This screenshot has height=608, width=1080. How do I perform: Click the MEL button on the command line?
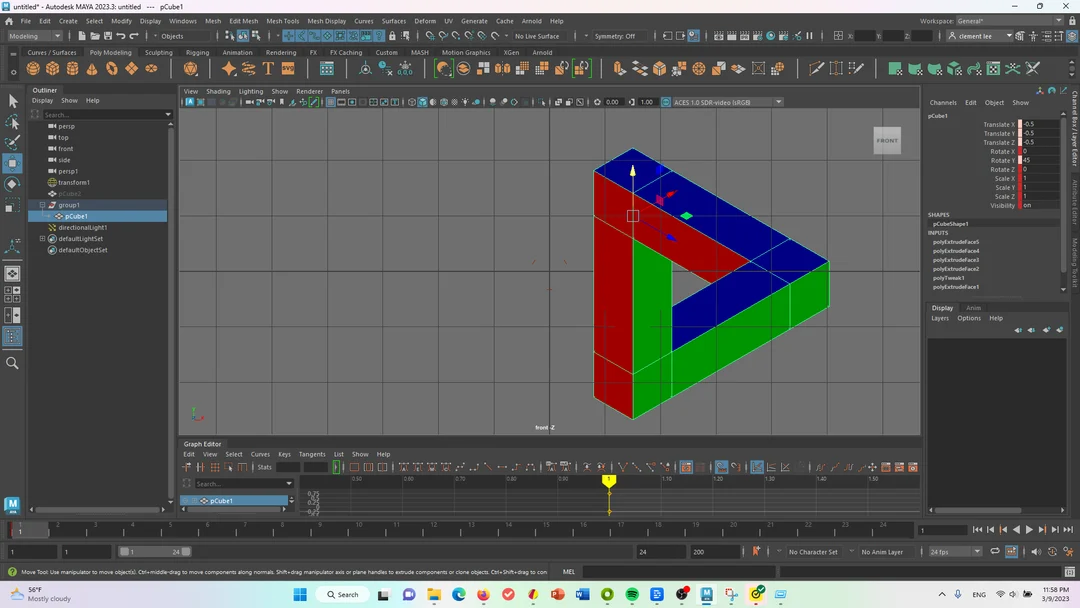pyautogui.click(x=568, y=571)
